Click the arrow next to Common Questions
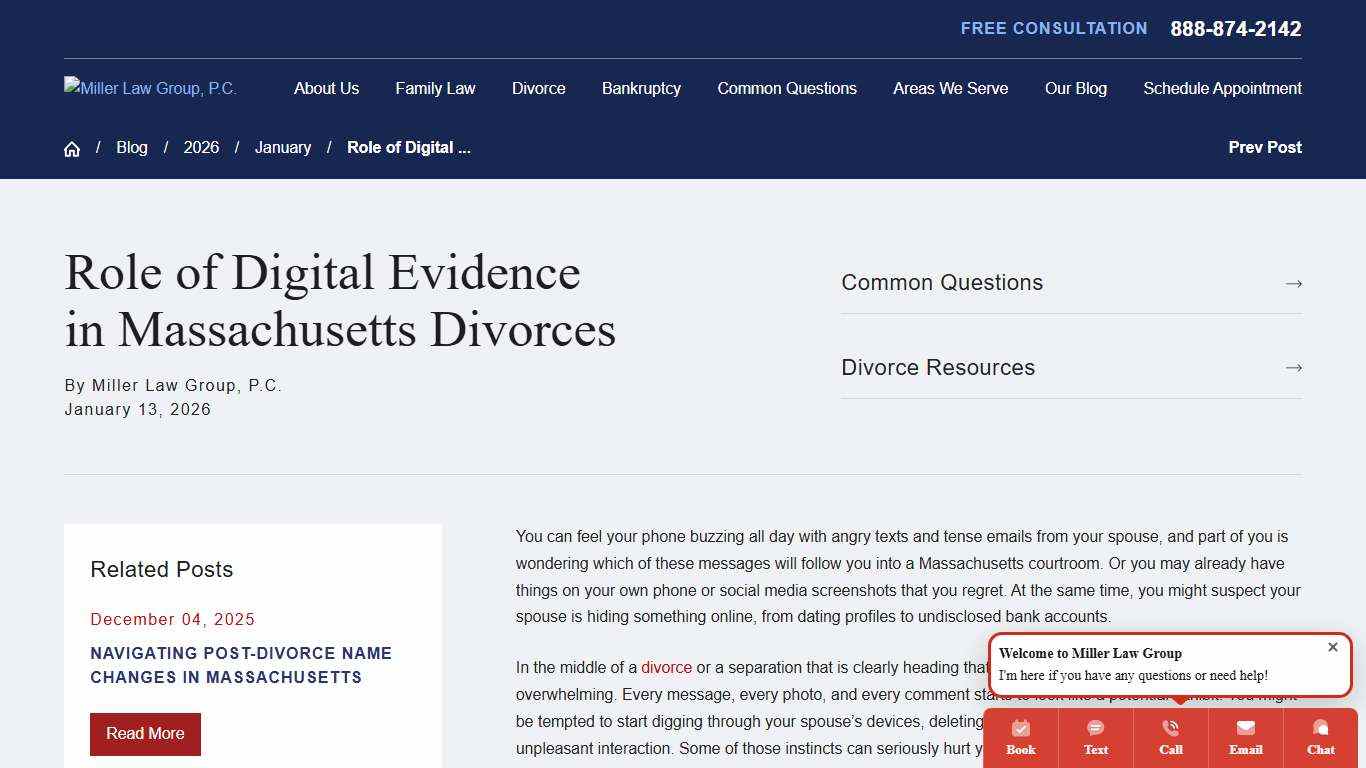The image size is (1366, 768). [1294, 283]
